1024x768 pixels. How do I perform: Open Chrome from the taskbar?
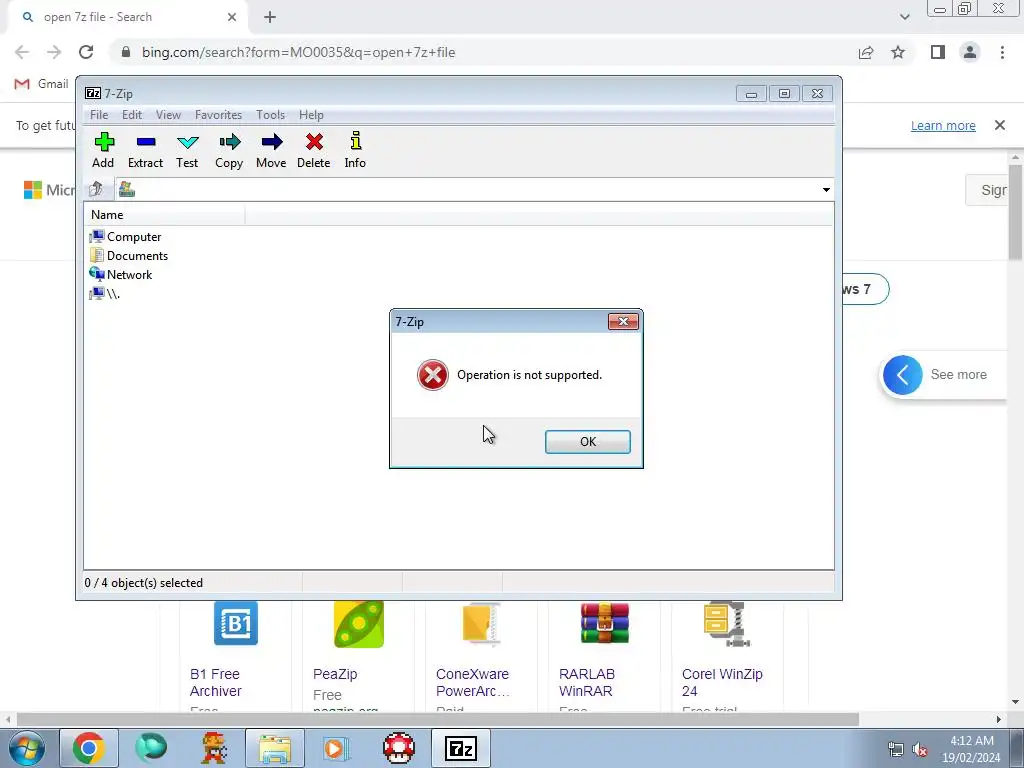[89, 748]
